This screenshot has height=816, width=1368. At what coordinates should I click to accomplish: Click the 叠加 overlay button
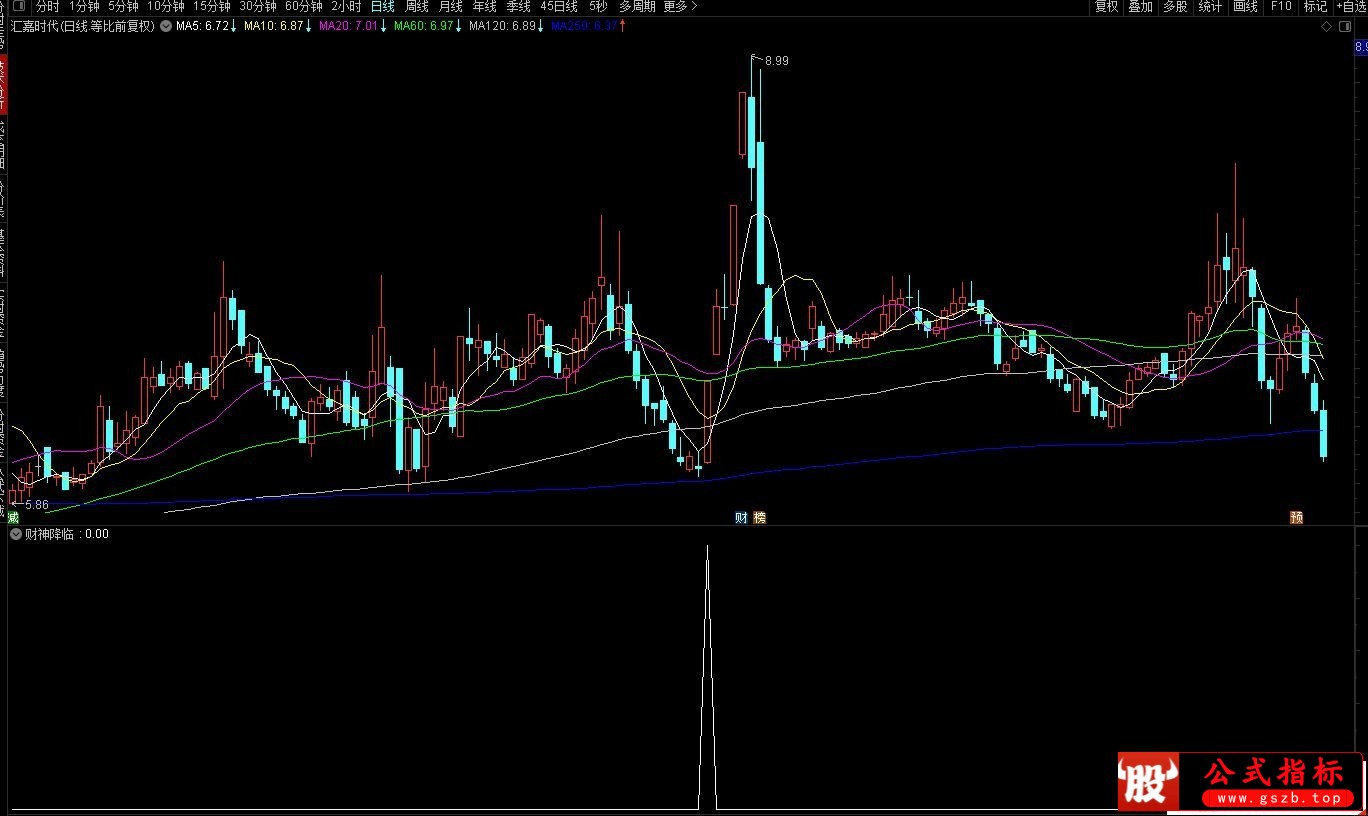point(1140,6)
